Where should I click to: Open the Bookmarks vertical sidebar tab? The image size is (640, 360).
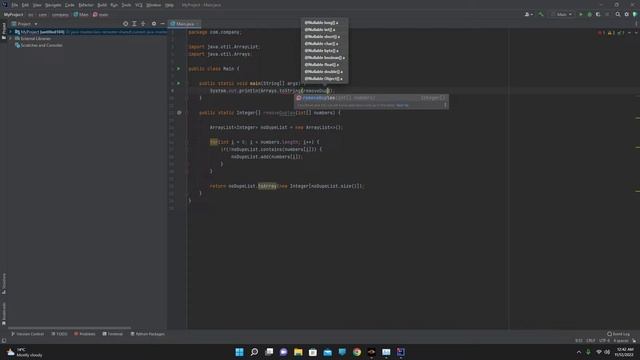coord(4,313)
